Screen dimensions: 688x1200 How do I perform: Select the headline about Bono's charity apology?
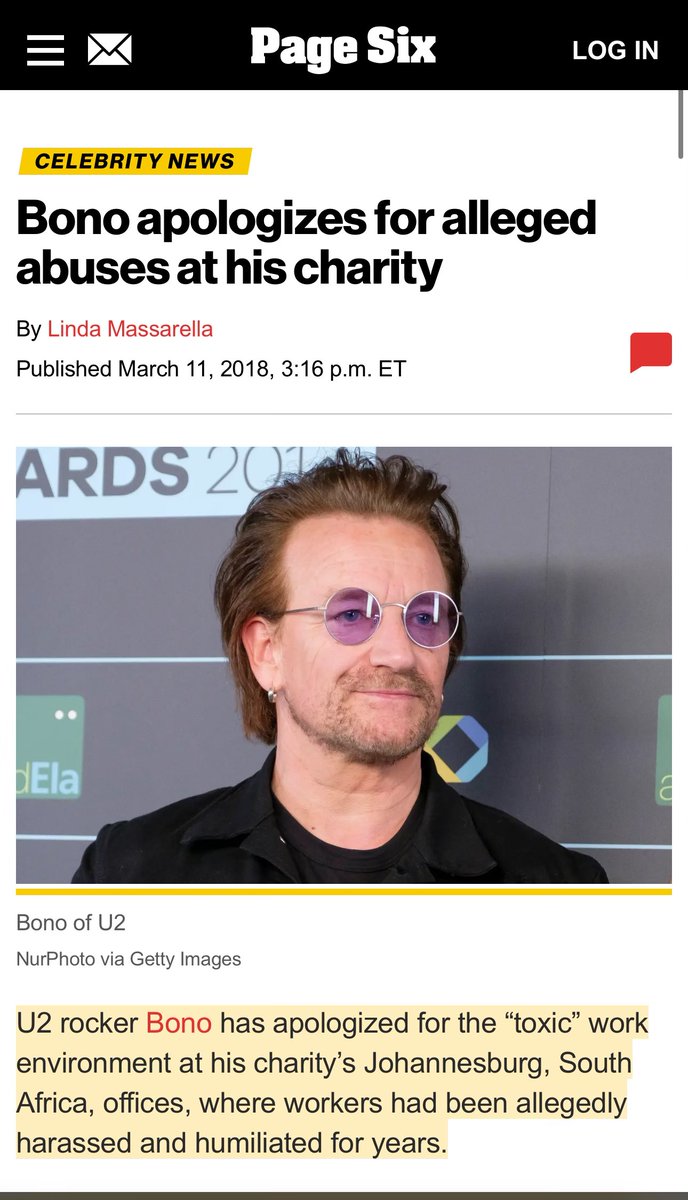(x=306, y=243)
